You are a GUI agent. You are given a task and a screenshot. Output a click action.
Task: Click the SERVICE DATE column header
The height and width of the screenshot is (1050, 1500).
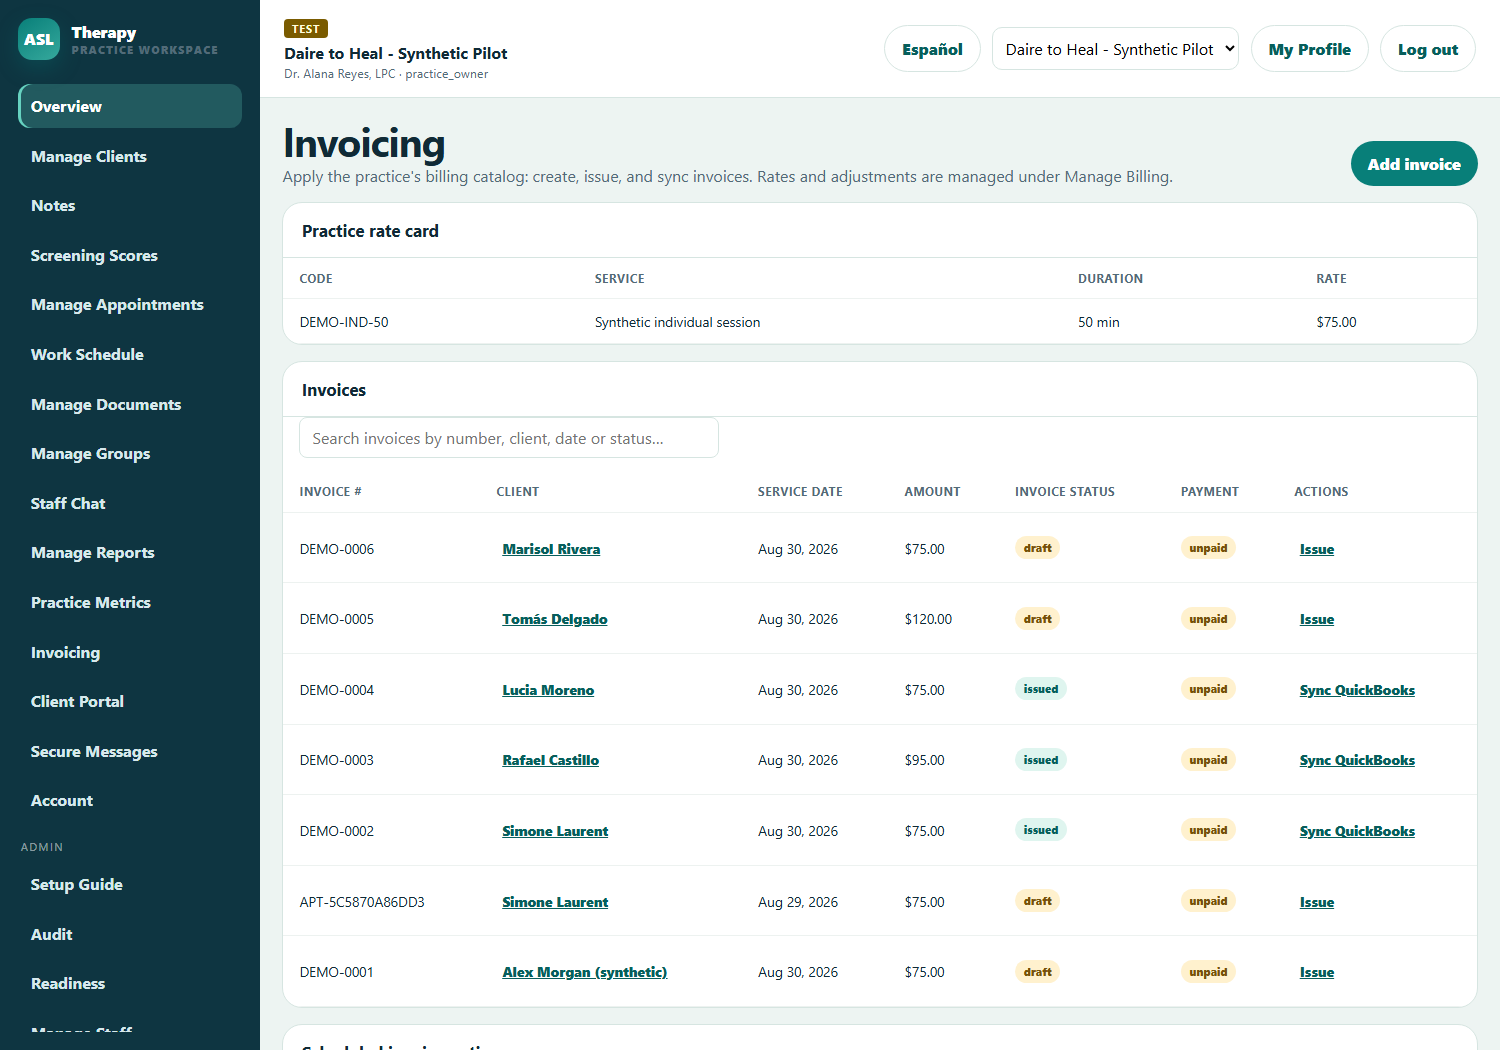[800, 491]
